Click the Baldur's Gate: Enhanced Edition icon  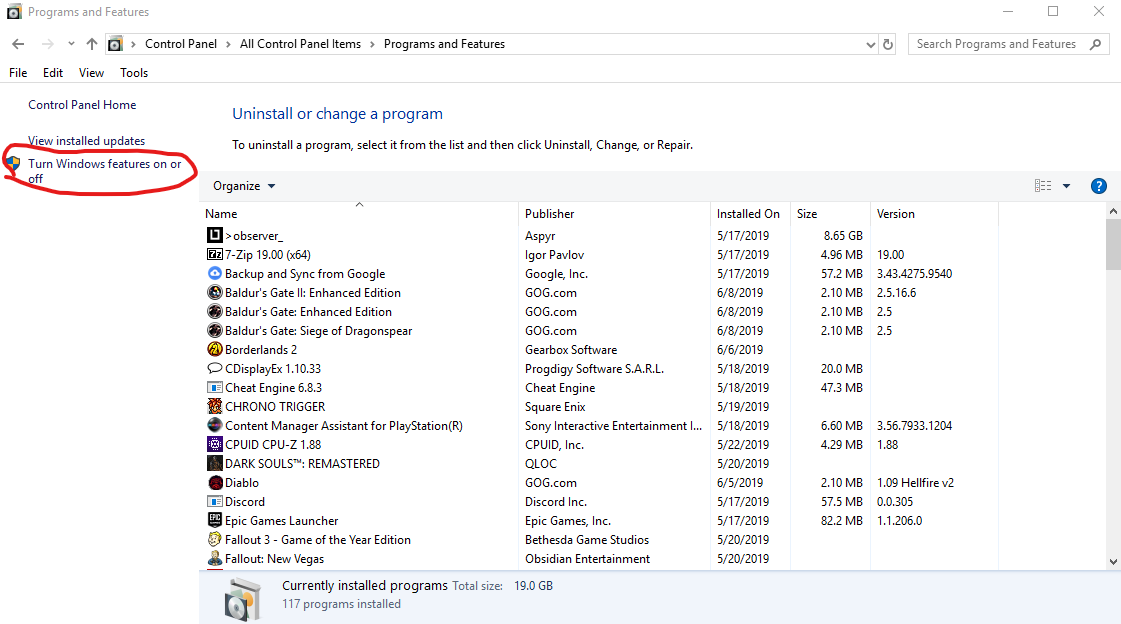[x=214, y=312]
